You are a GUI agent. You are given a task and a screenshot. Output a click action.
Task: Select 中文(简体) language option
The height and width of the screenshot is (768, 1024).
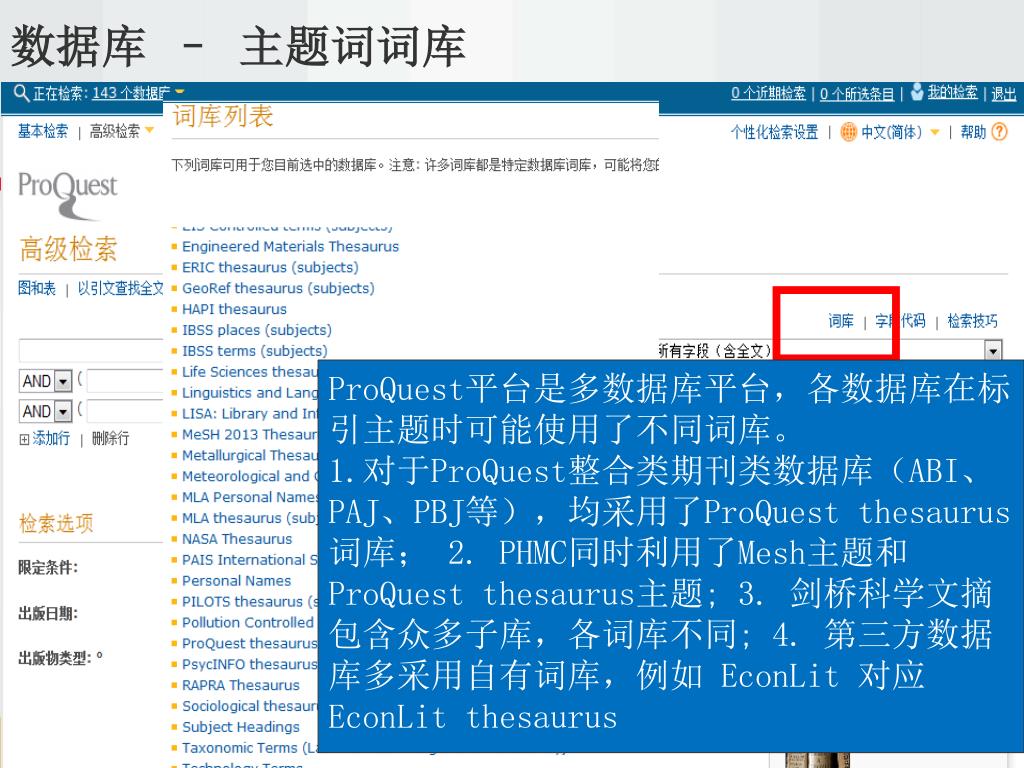pyautogui.click(x=891, y=133)
